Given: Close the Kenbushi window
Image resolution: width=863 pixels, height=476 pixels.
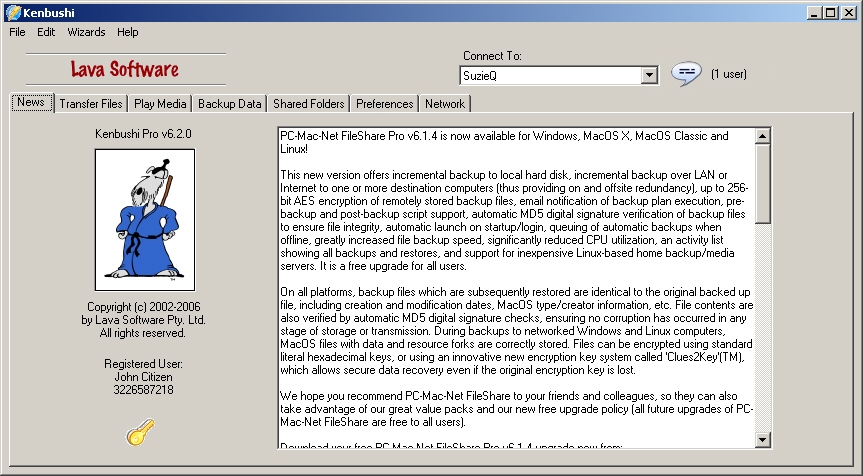Looking at the screenshot, I should (849, 13).
